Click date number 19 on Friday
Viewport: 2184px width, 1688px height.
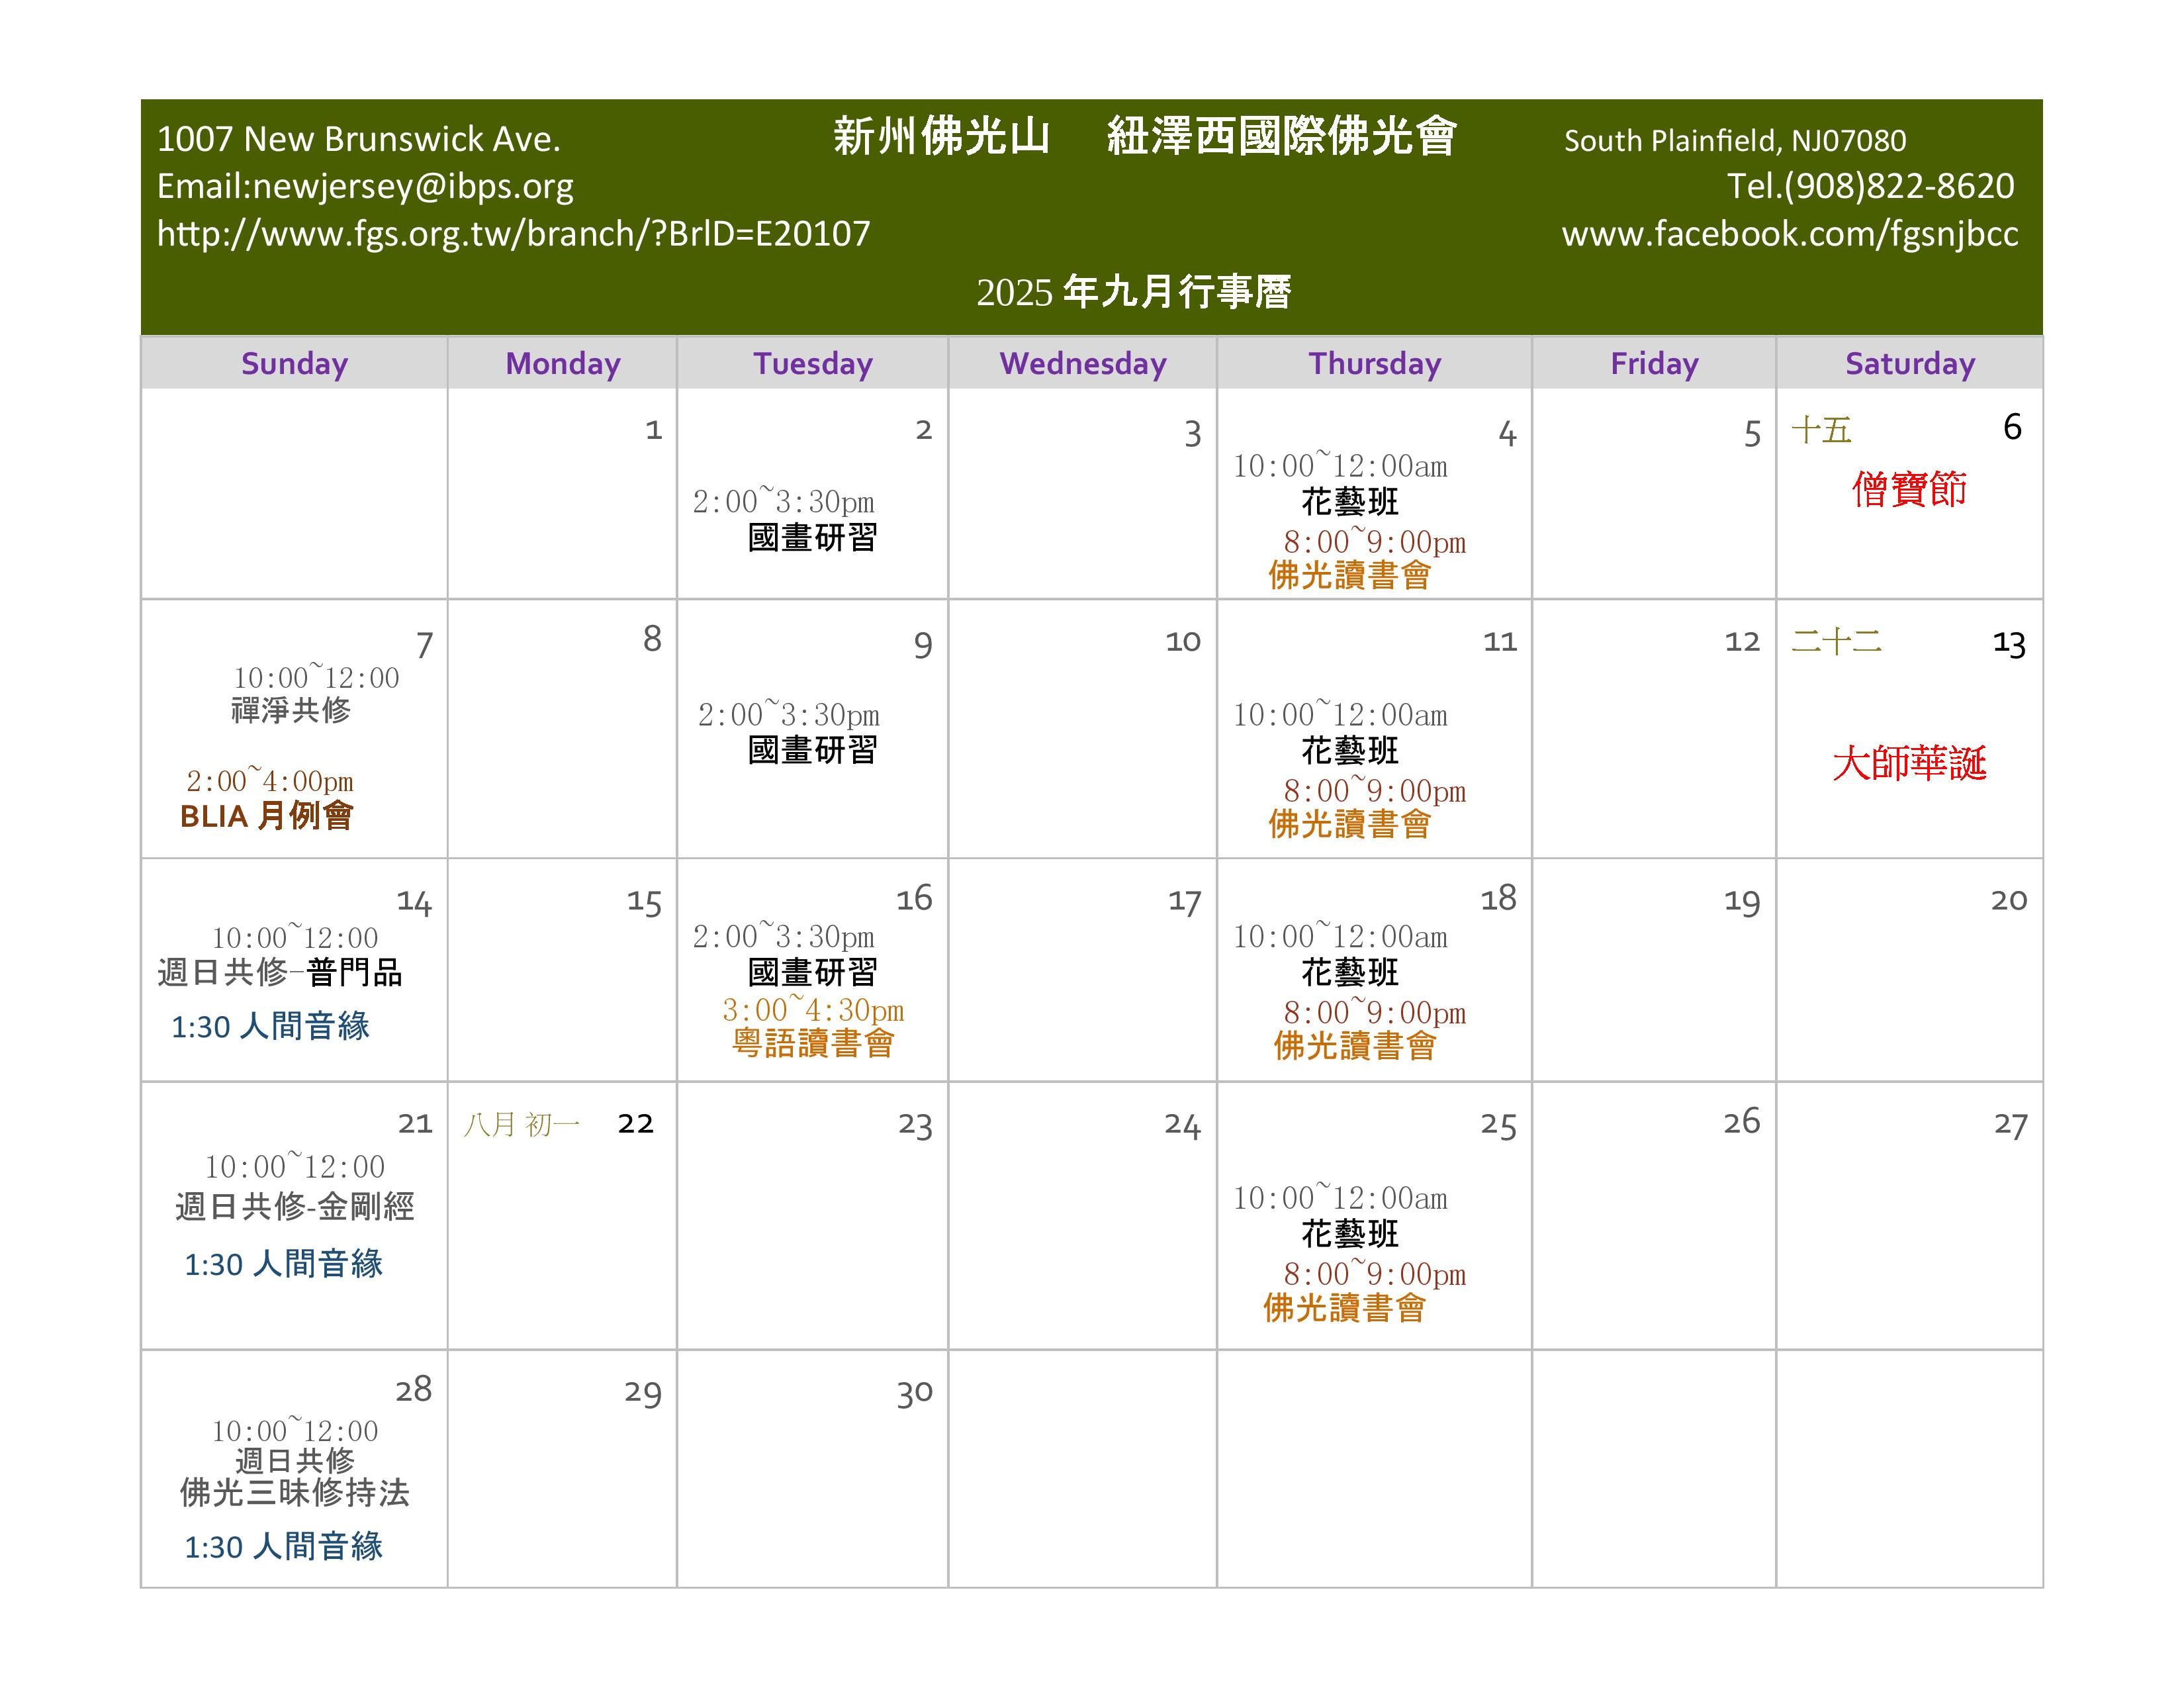pyautogui.click(x=1742, y=902)
